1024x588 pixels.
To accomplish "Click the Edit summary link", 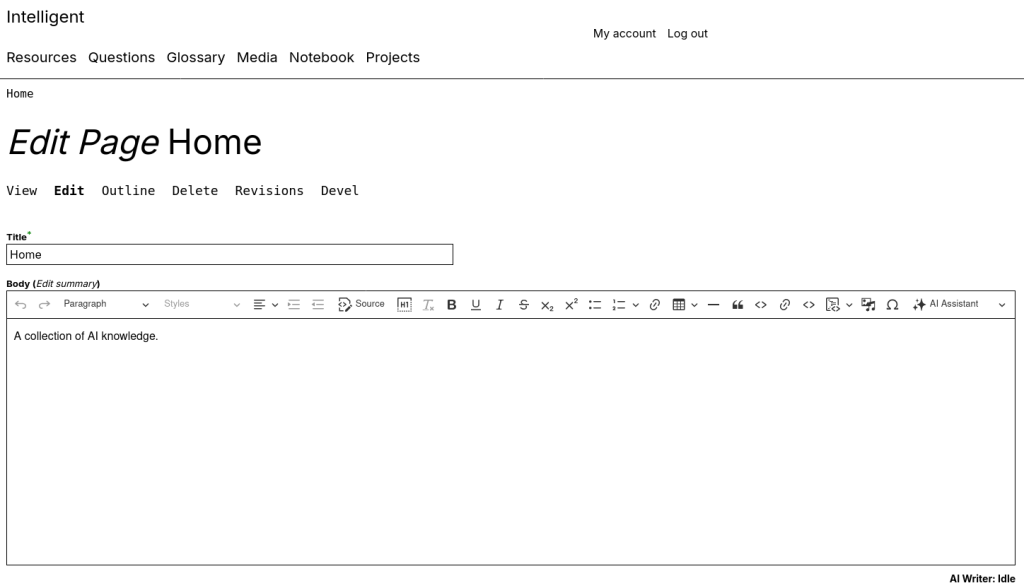I will [x=67, y=284].
